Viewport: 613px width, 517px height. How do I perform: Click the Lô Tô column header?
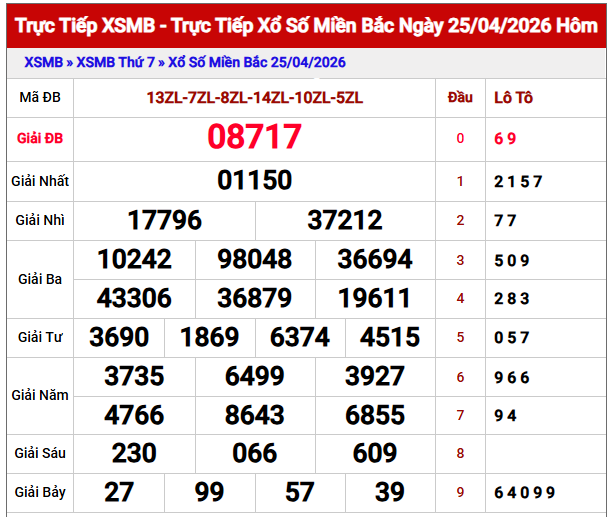pyautogui.click(x=514, y=98)
